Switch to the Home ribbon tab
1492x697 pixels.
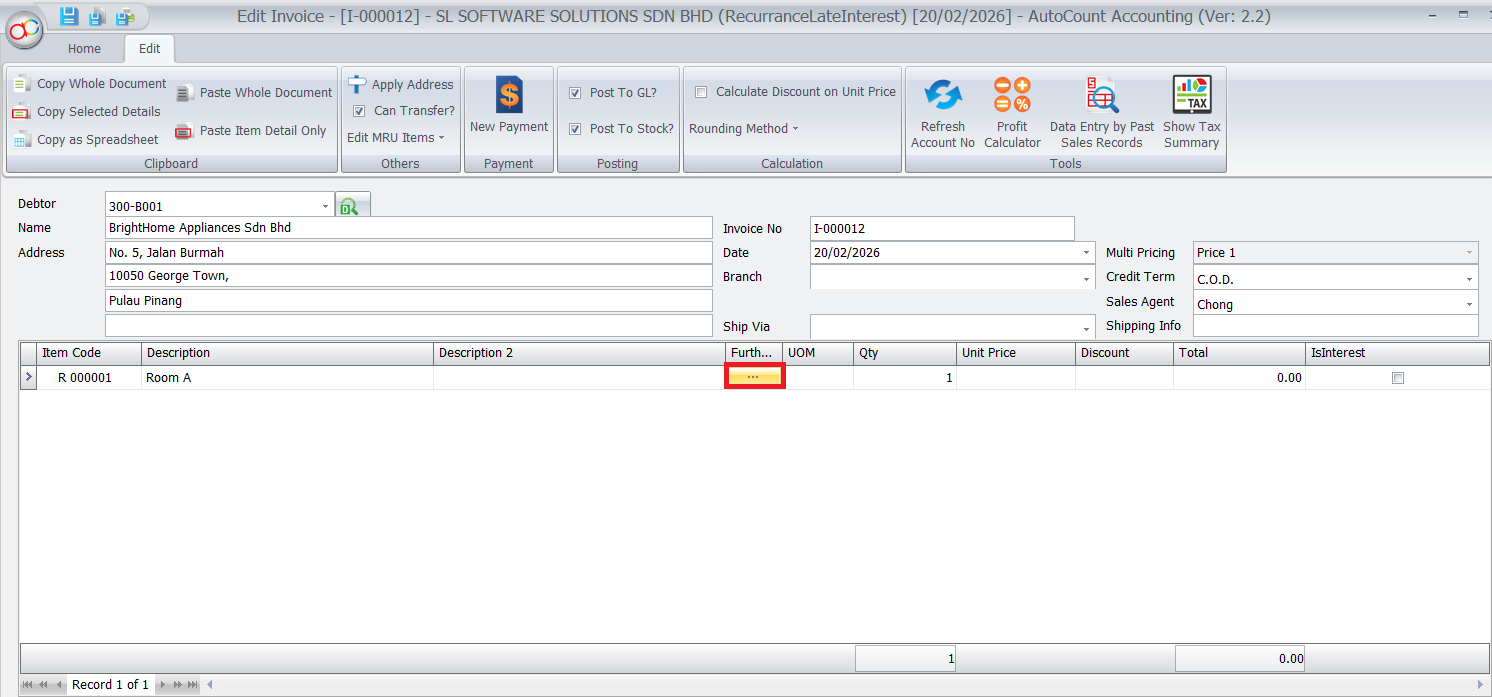coord(84,49)
